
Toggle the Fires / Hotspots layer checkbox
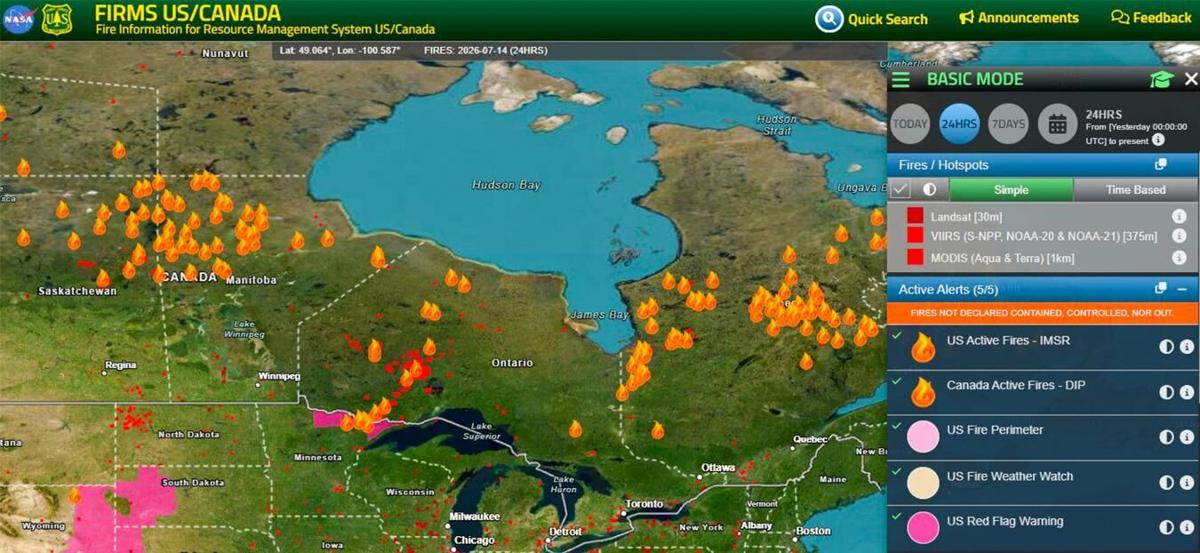[x=902, y=189]
